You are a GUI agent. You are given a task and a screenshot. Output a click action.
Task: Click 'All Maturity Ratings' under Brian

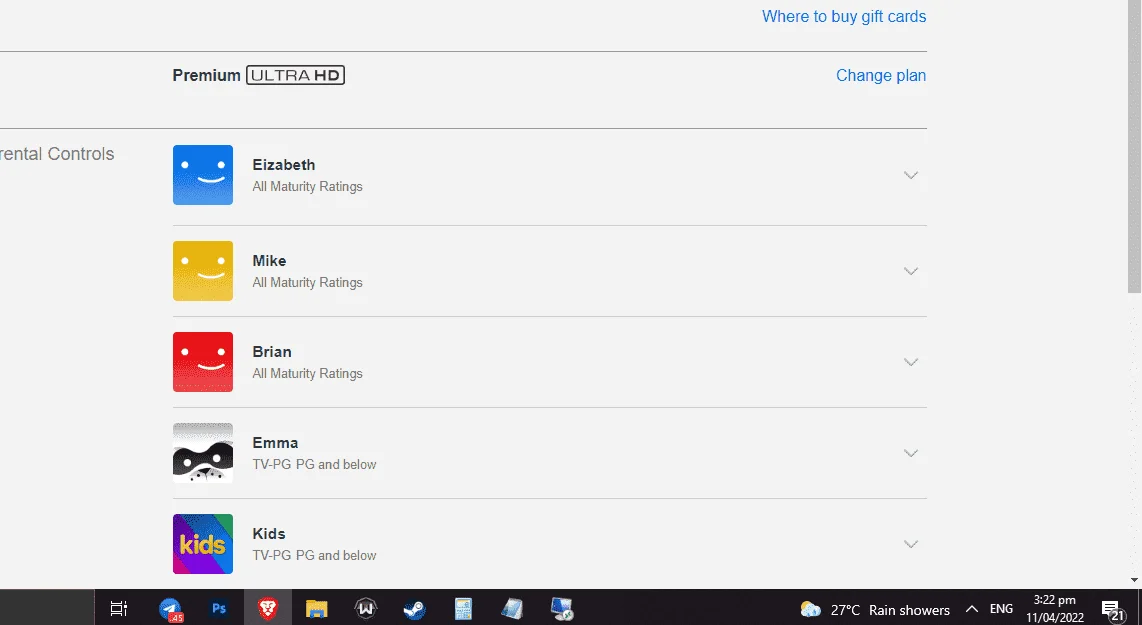307,374
